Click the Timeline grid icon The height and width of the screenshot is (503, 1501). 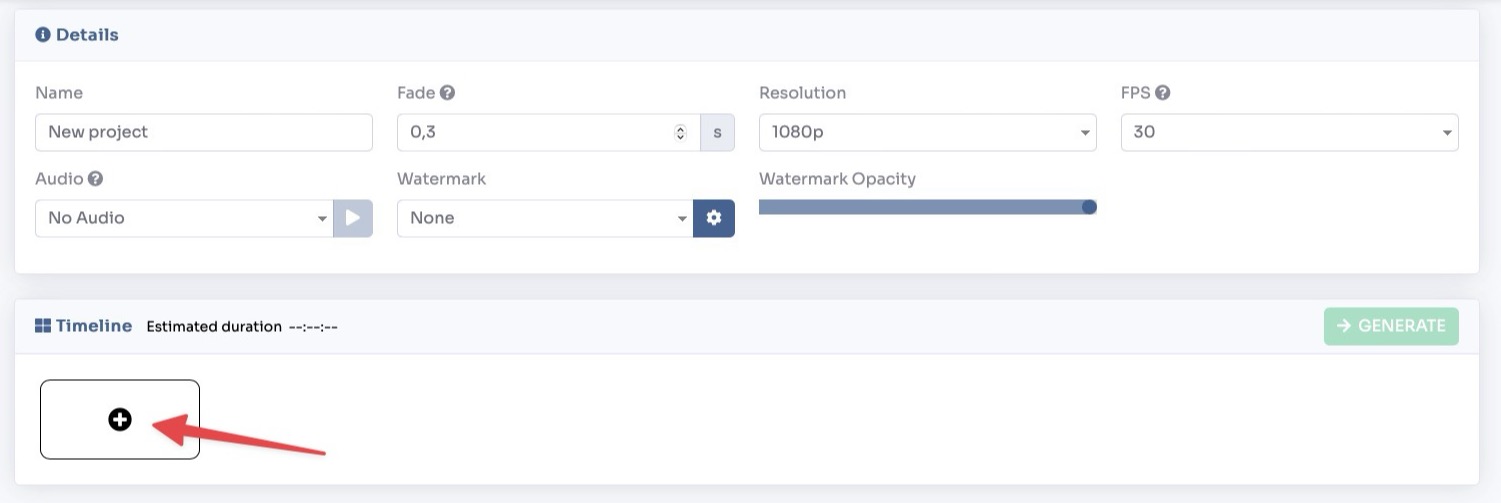tap(43, 326)
